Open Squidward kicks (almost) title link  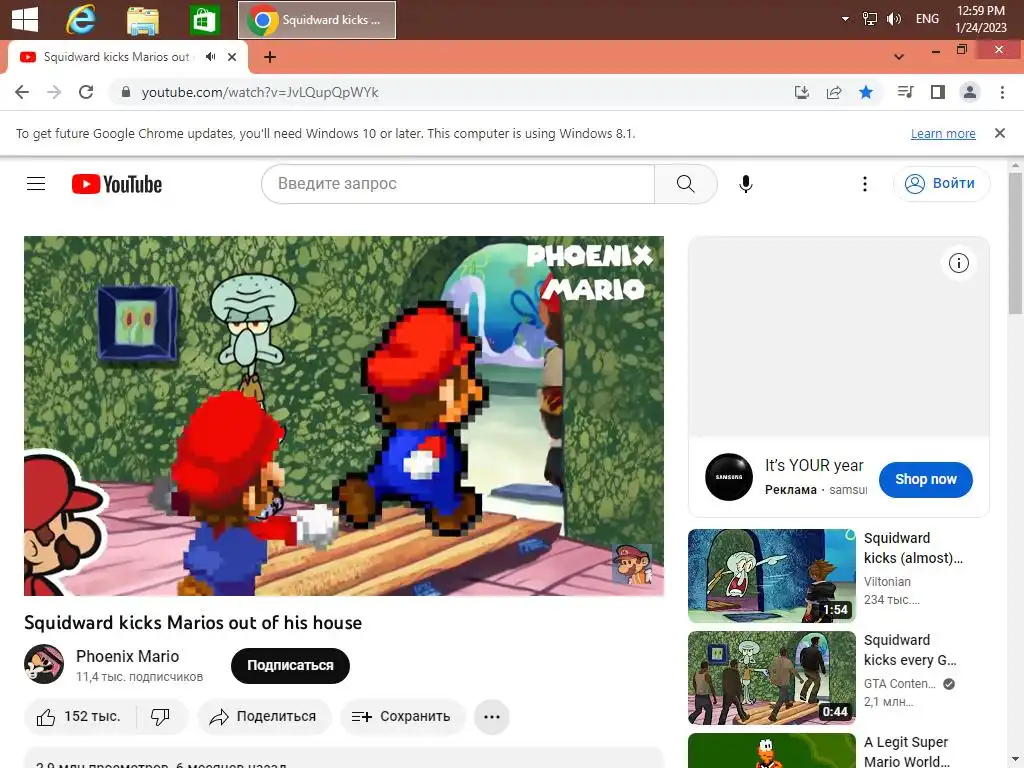click(914, 548)
